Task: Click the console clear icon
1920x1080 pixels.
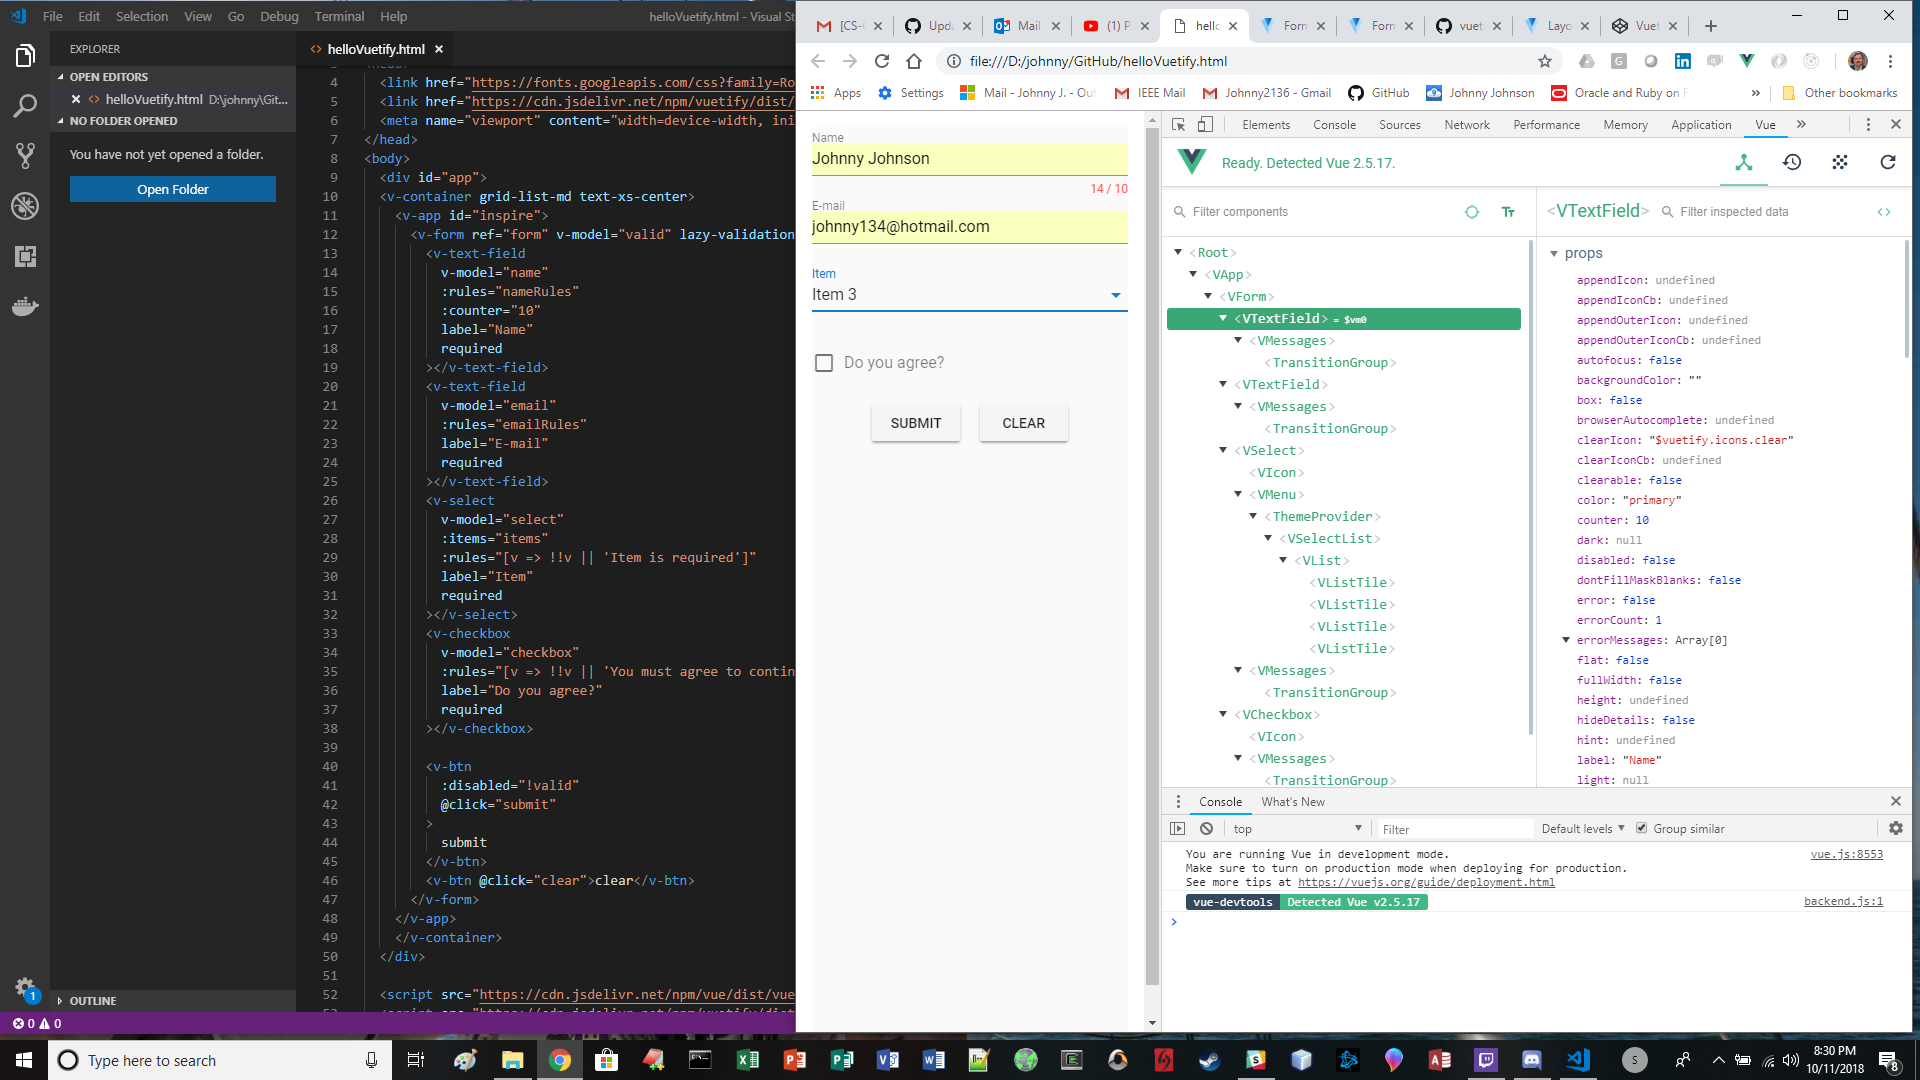Action: pos(1207,829)
